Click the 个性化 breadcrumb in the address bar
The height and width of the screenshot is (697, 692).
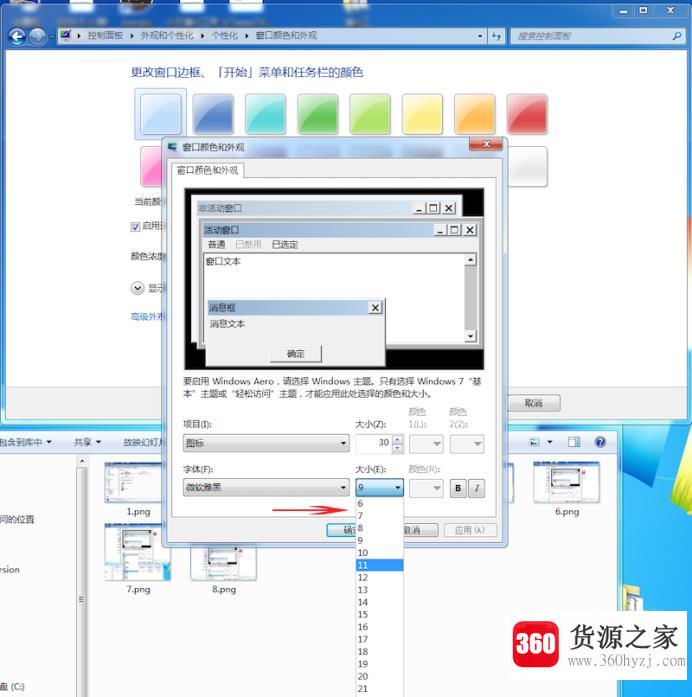pyautogui.click(x=224, y=36)
